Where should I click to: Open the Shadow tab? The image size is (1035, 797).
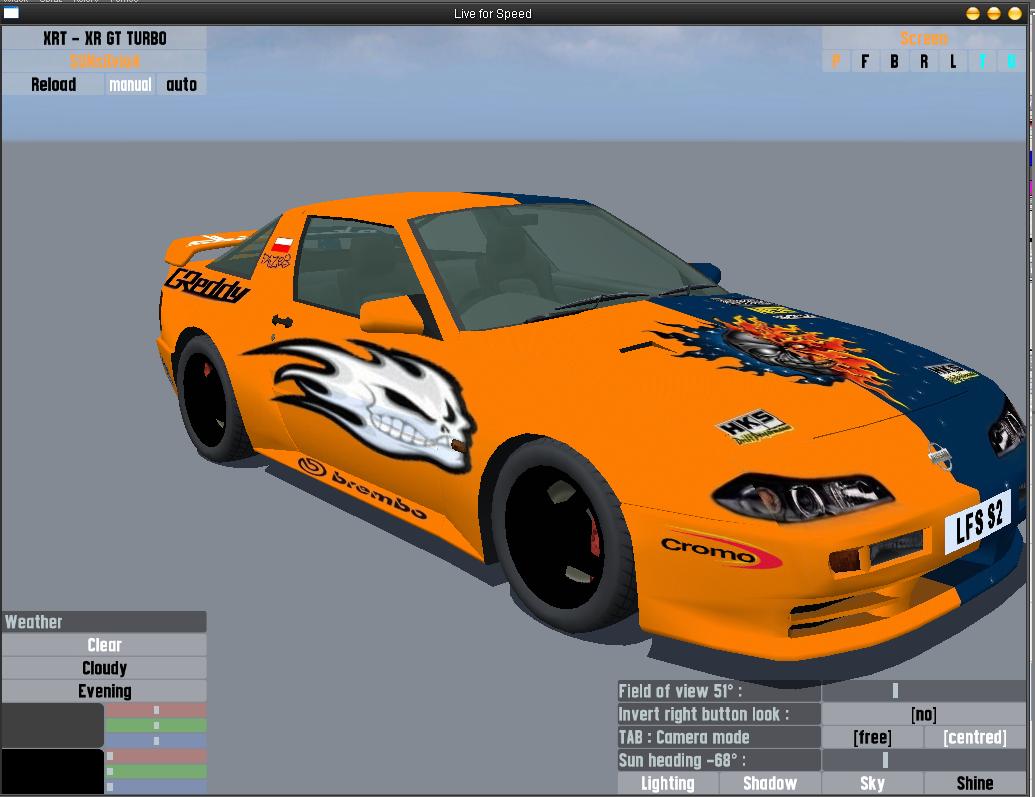770,783
